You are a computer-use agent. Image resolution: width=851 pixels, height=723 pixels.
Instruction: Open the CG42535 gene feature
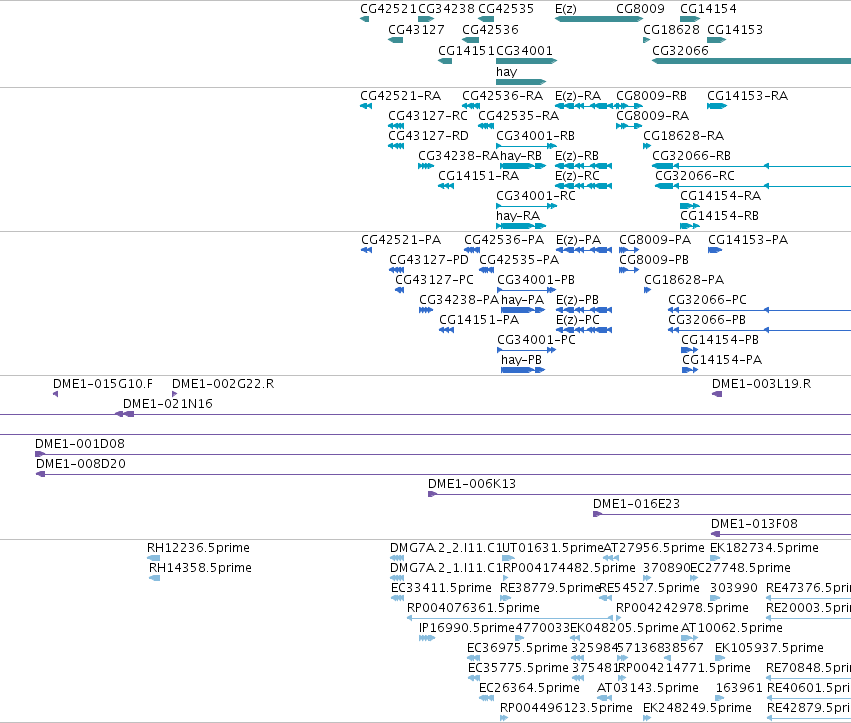pyautogui.click(x=486, y=20)
